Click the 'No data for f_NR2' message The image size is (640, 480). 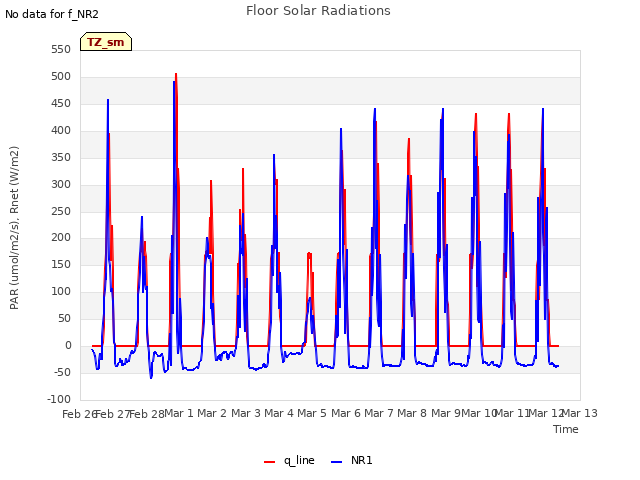(52, 14)
